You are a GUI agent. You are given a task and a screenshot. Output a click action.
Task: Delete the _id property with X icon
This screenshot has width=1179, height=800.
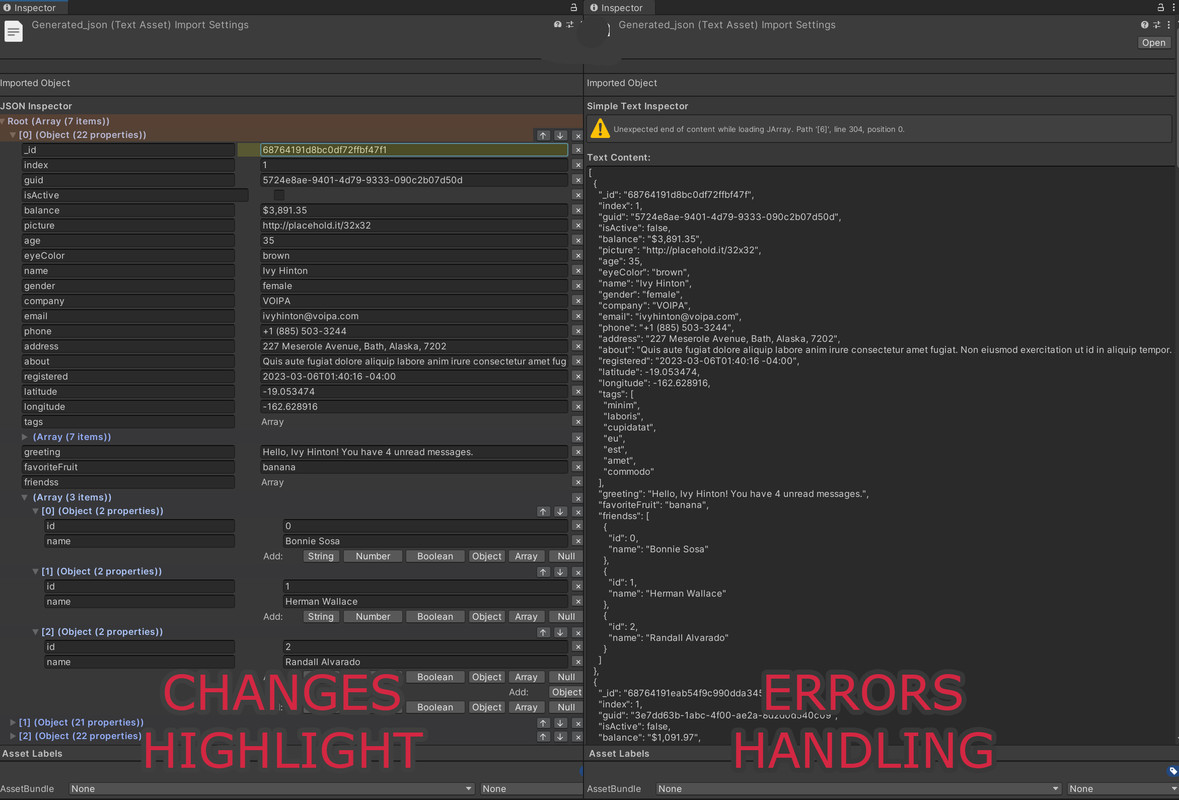tap(577, 150)
